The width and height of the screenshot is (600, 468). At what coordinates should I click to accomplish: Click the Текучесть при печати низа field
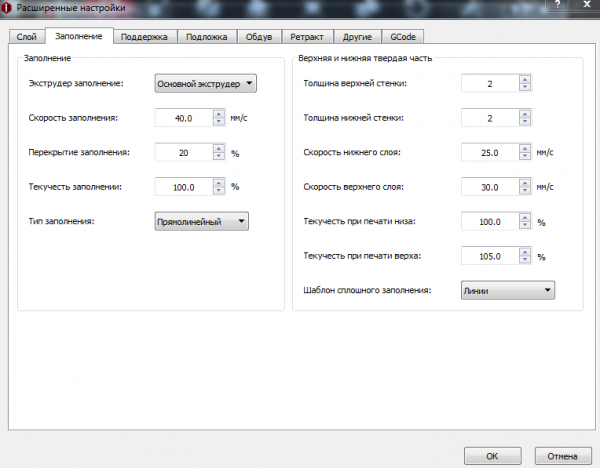tap(490, 222)
